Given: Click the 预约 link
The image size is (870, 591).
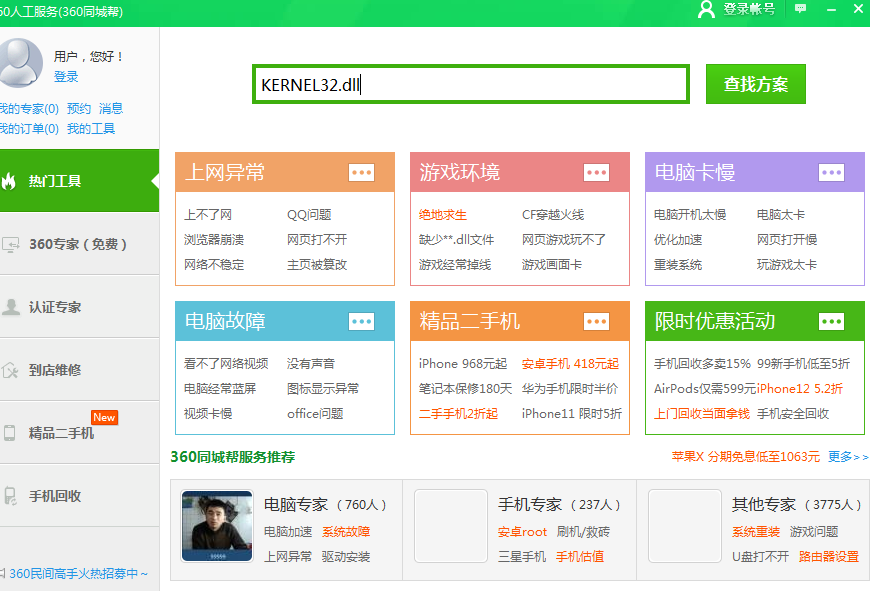Looking at the screenshot, I should (x=79, y=108).
